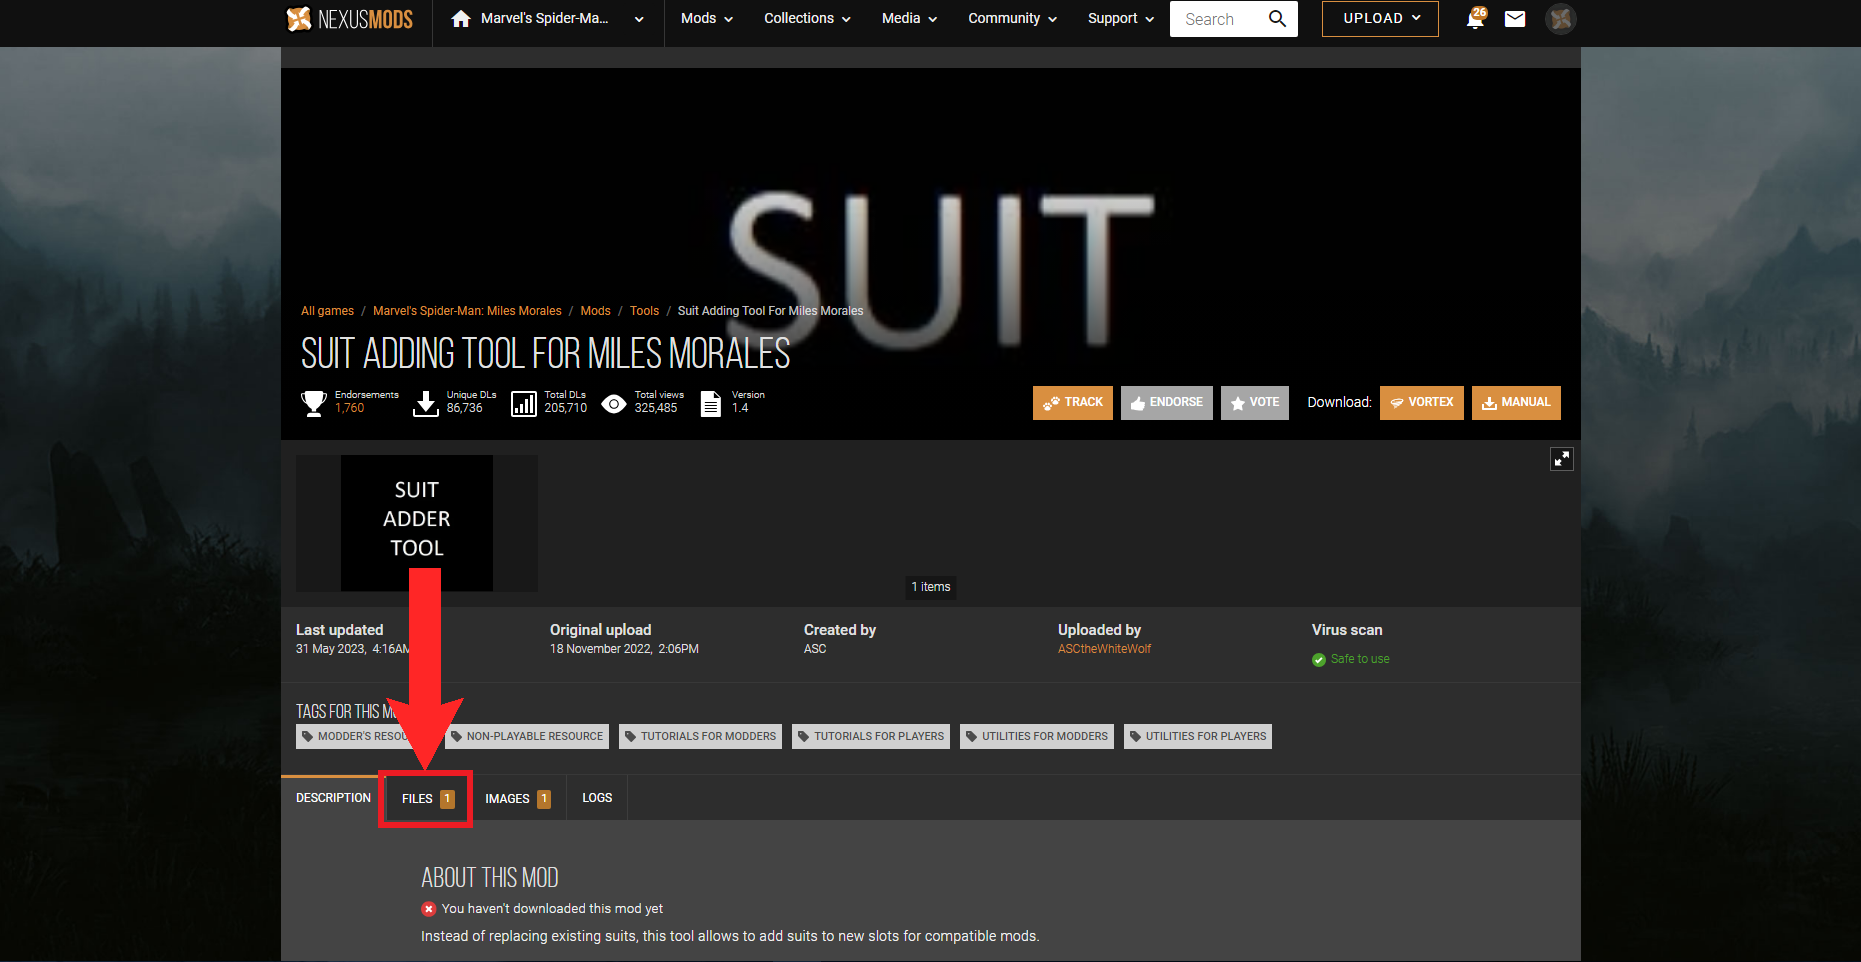Select the Utilities for Players tag
1861x962 pixels.
point(1198,737)
